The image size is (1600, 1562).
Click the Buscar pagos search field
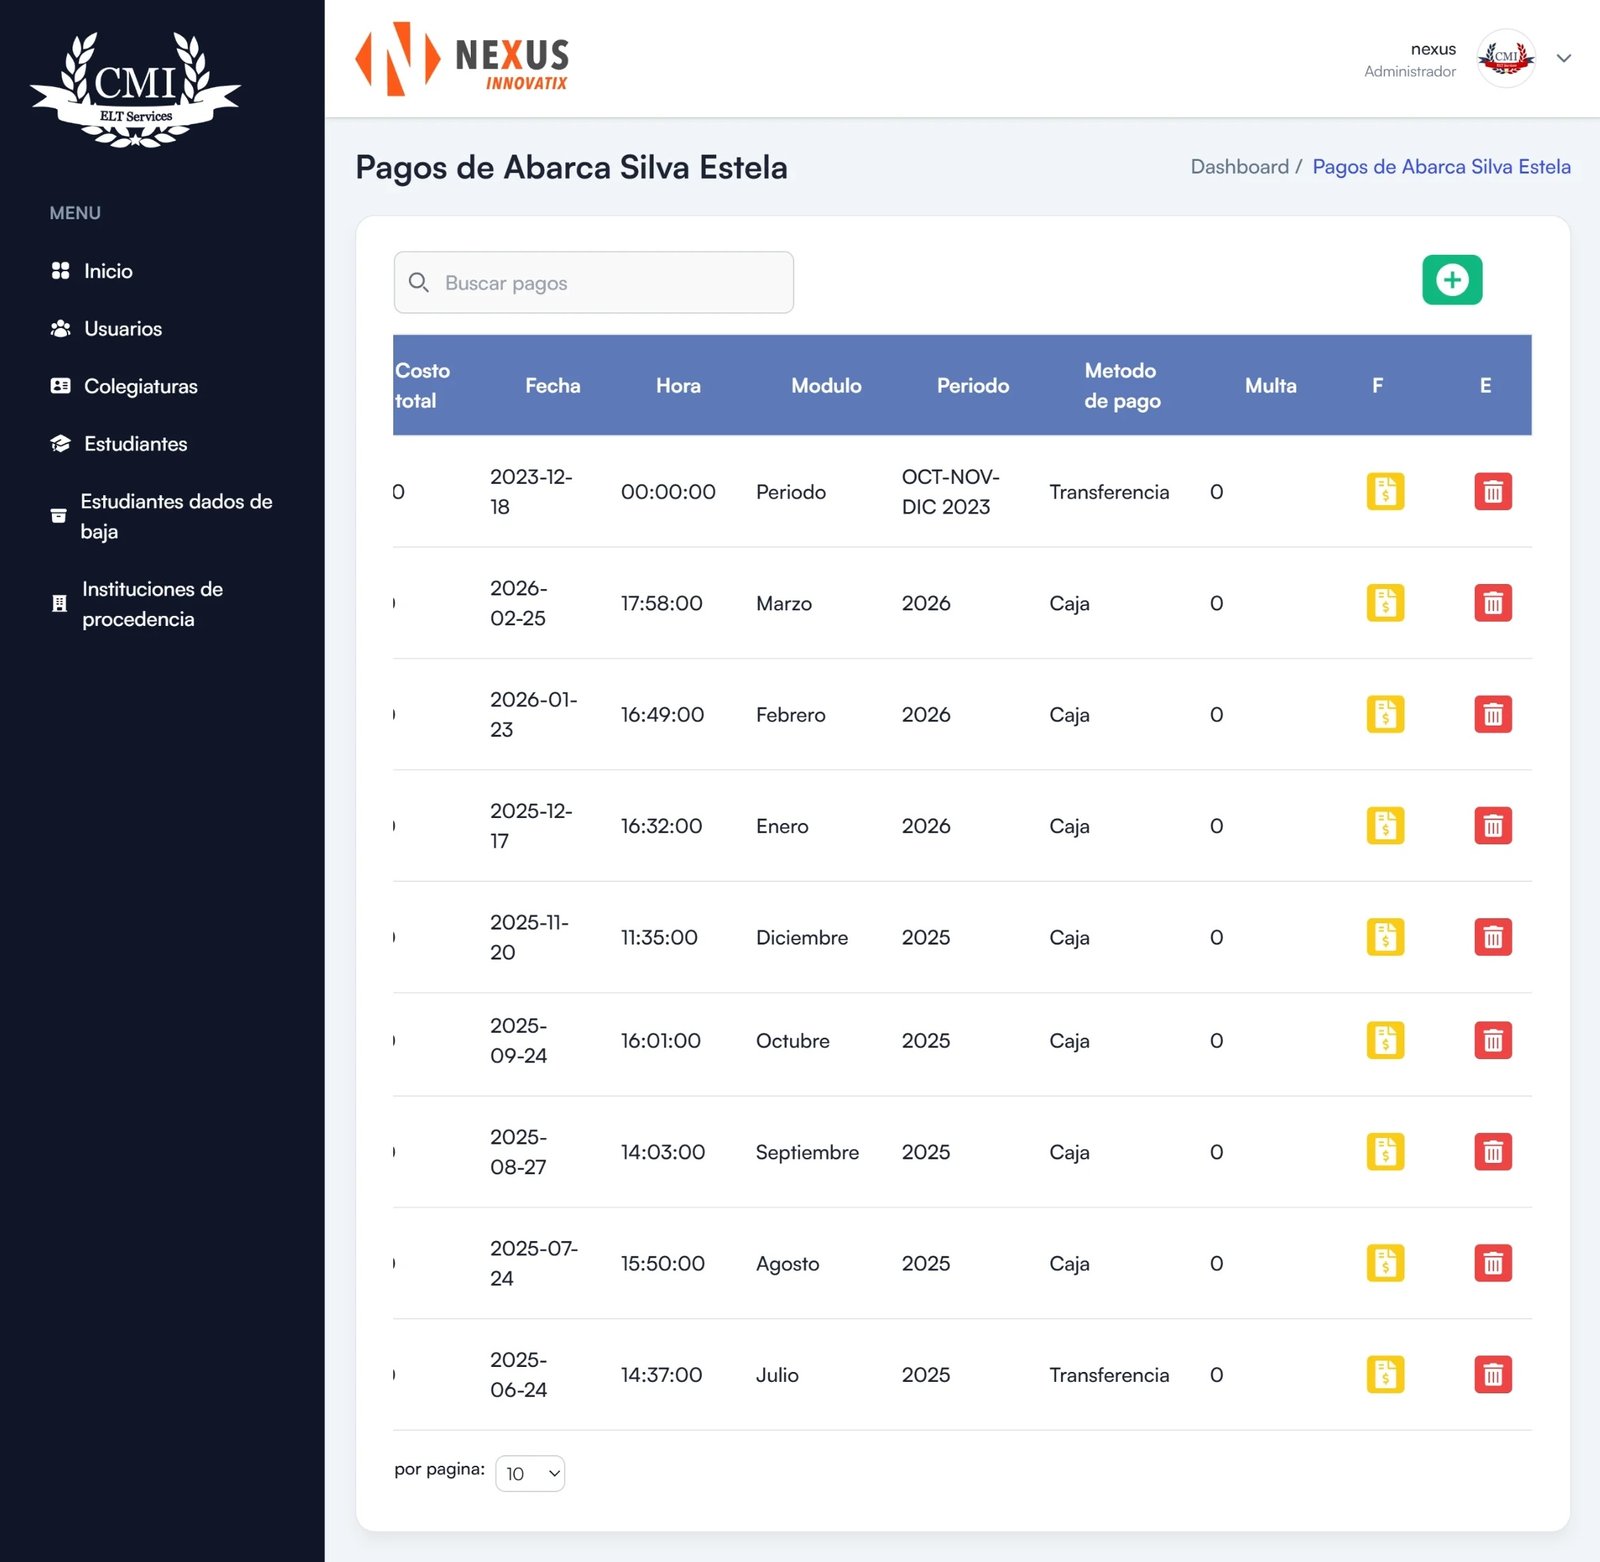pyautogui.click(x=594, y=283)
